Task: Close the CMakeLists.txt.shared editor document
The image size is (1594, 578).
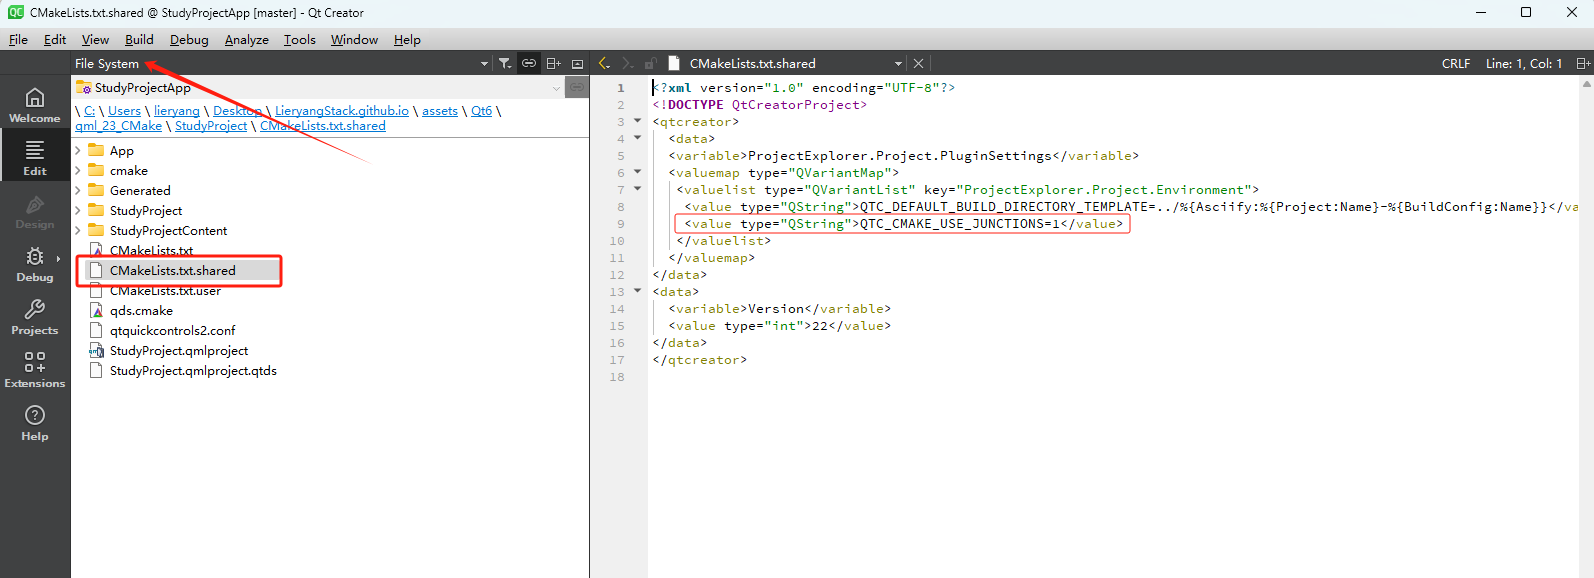Action: [x=918, y=63]
